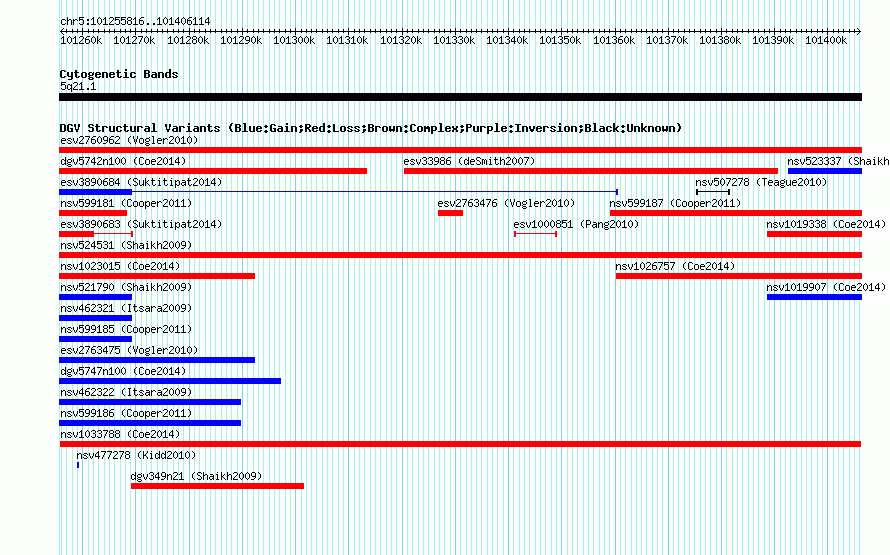The width and height of the screenshot is (890, 555).
Task: Click the nsv521790 (Shaikh2009) label
Action: (126, 287)
